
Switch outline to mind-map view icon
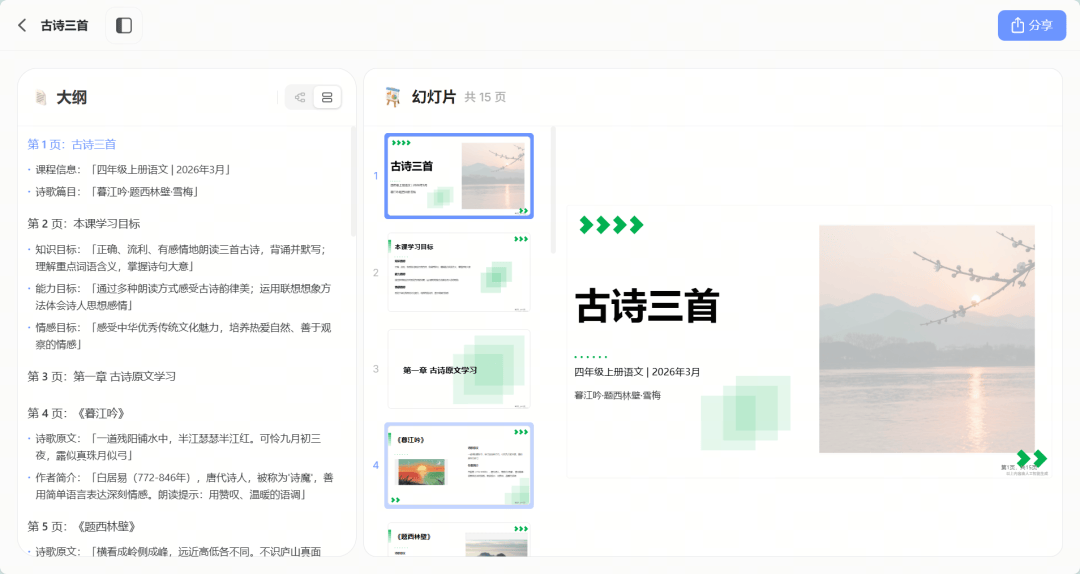[x=300, y=97]
